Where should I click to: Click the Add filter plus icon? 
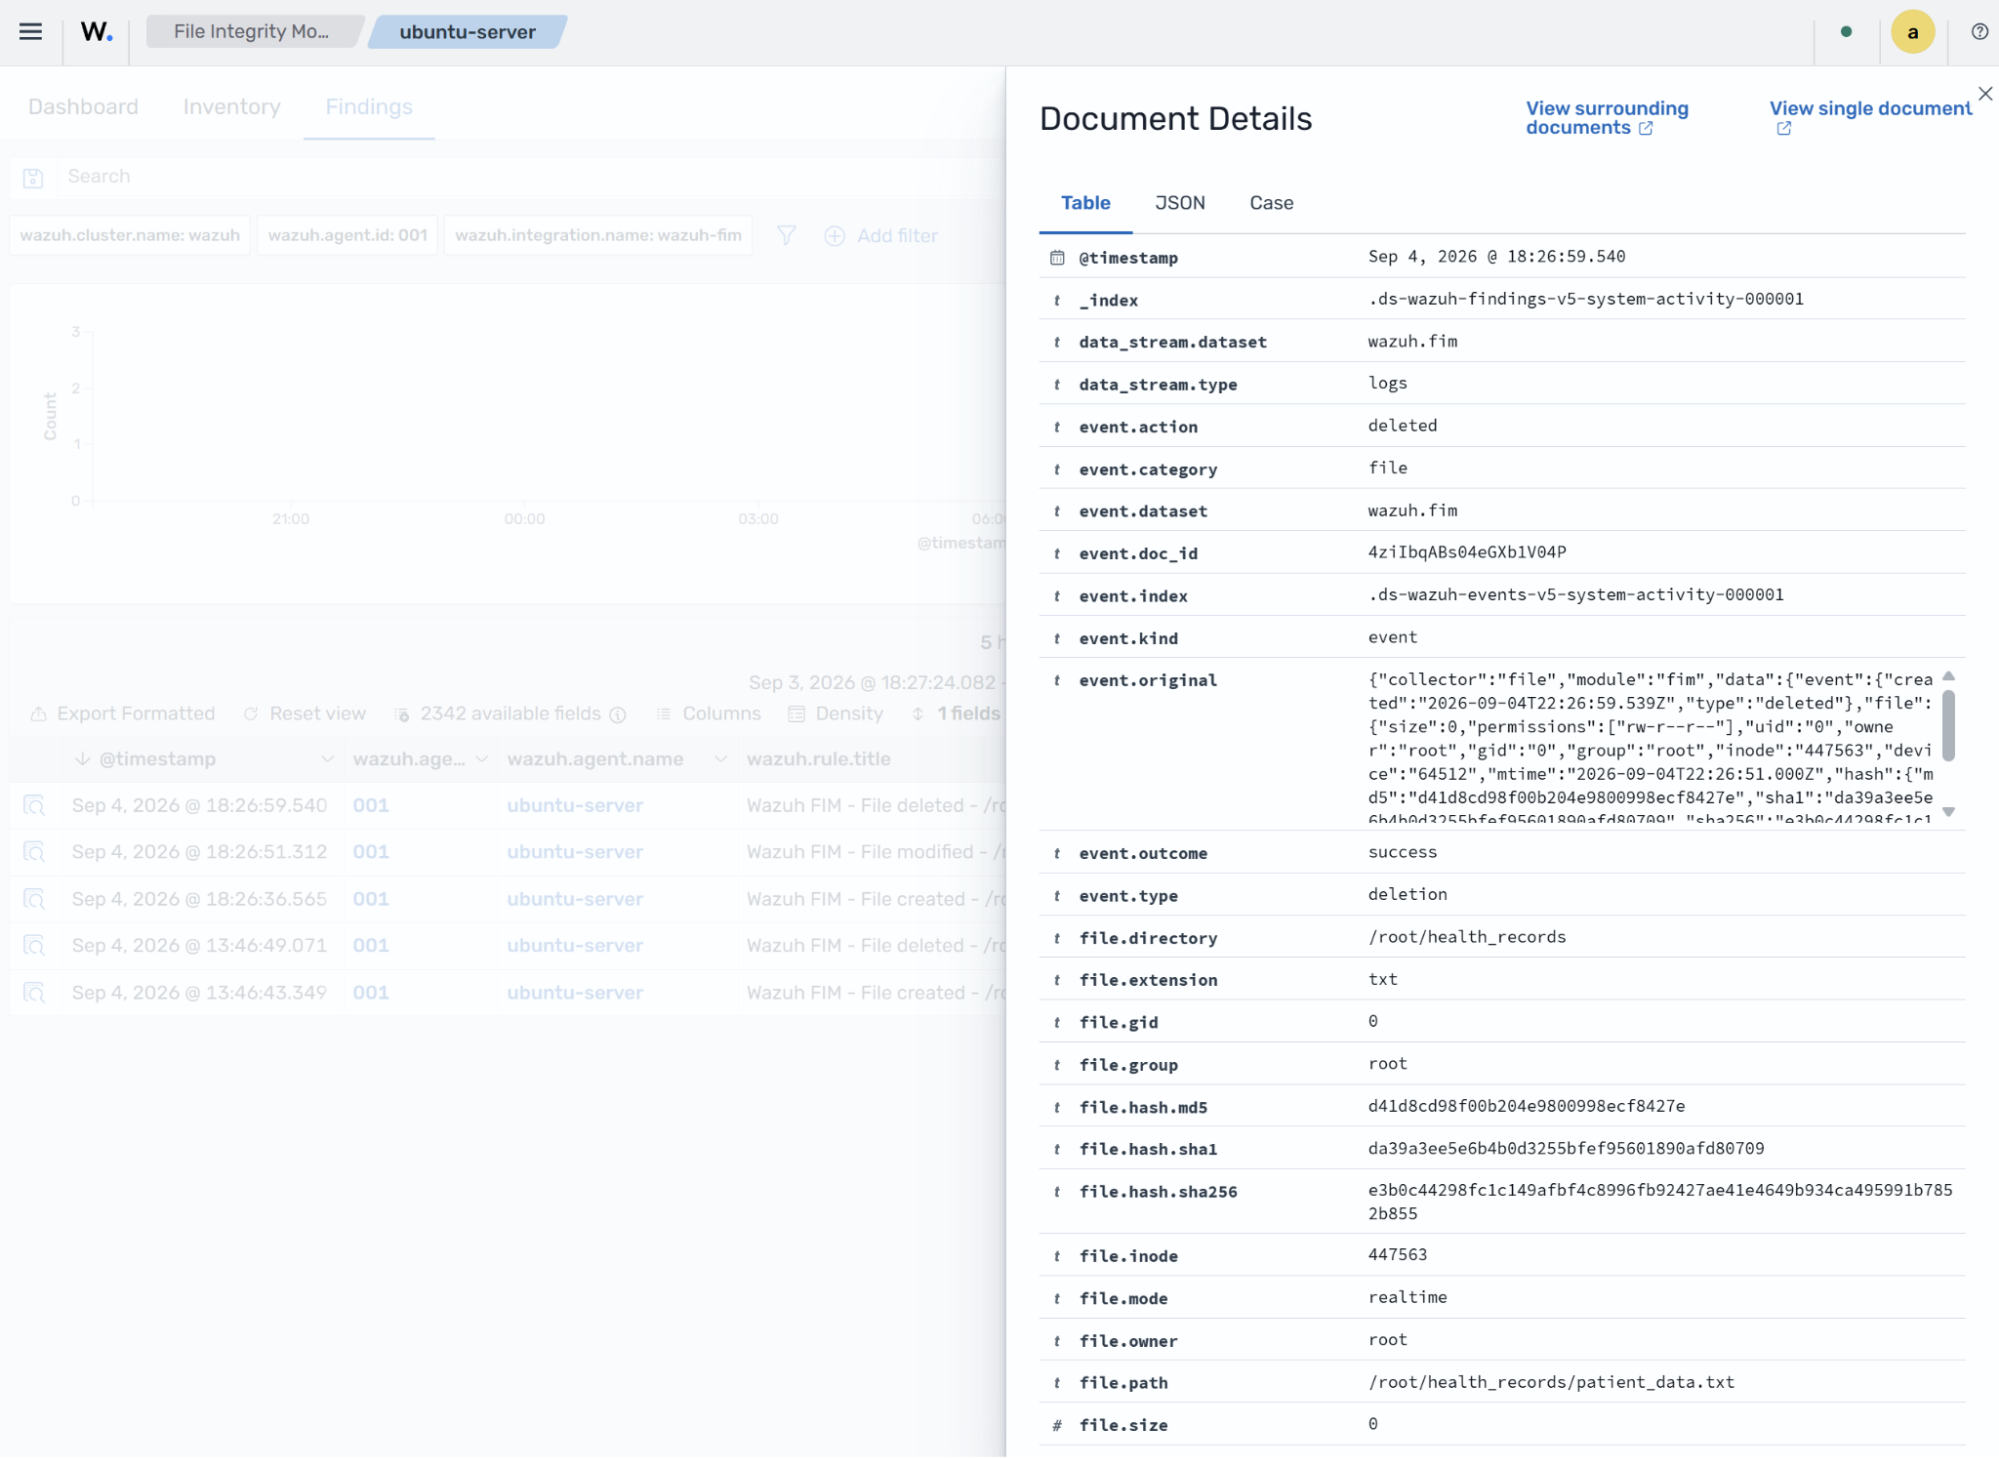834,235
